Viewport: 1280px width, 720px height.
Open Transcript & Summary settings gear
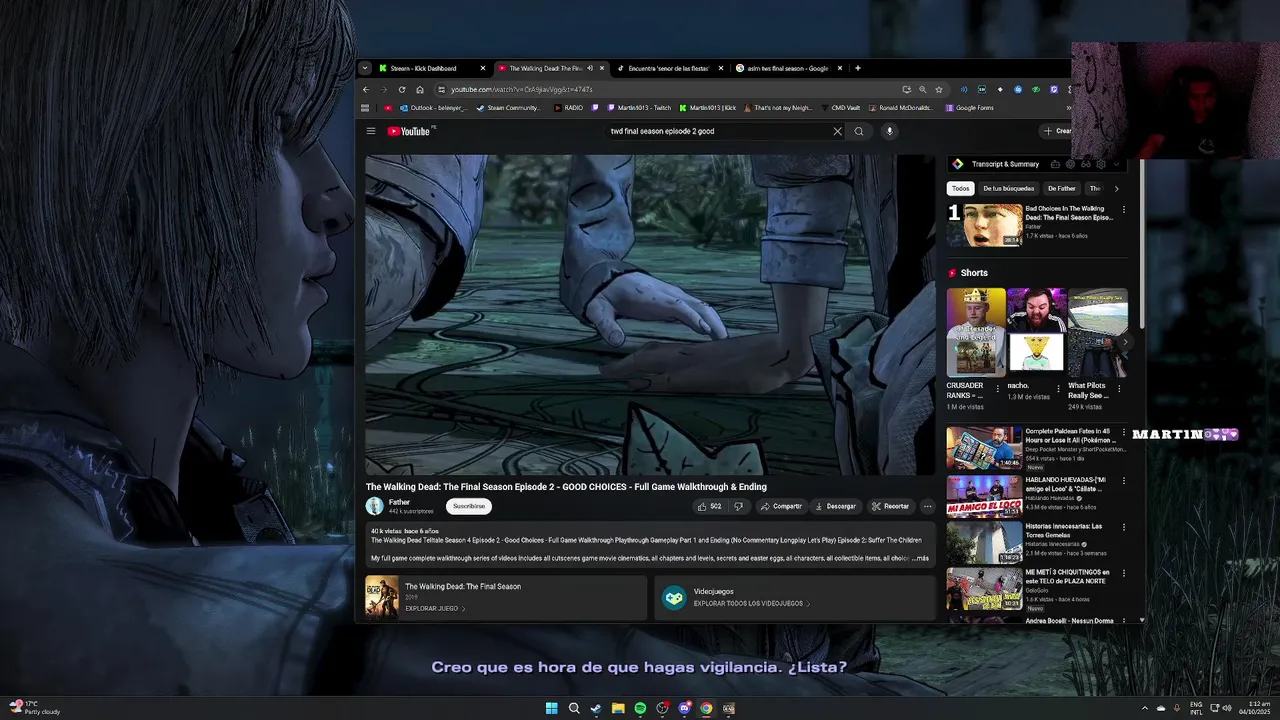click(1101, 164)
